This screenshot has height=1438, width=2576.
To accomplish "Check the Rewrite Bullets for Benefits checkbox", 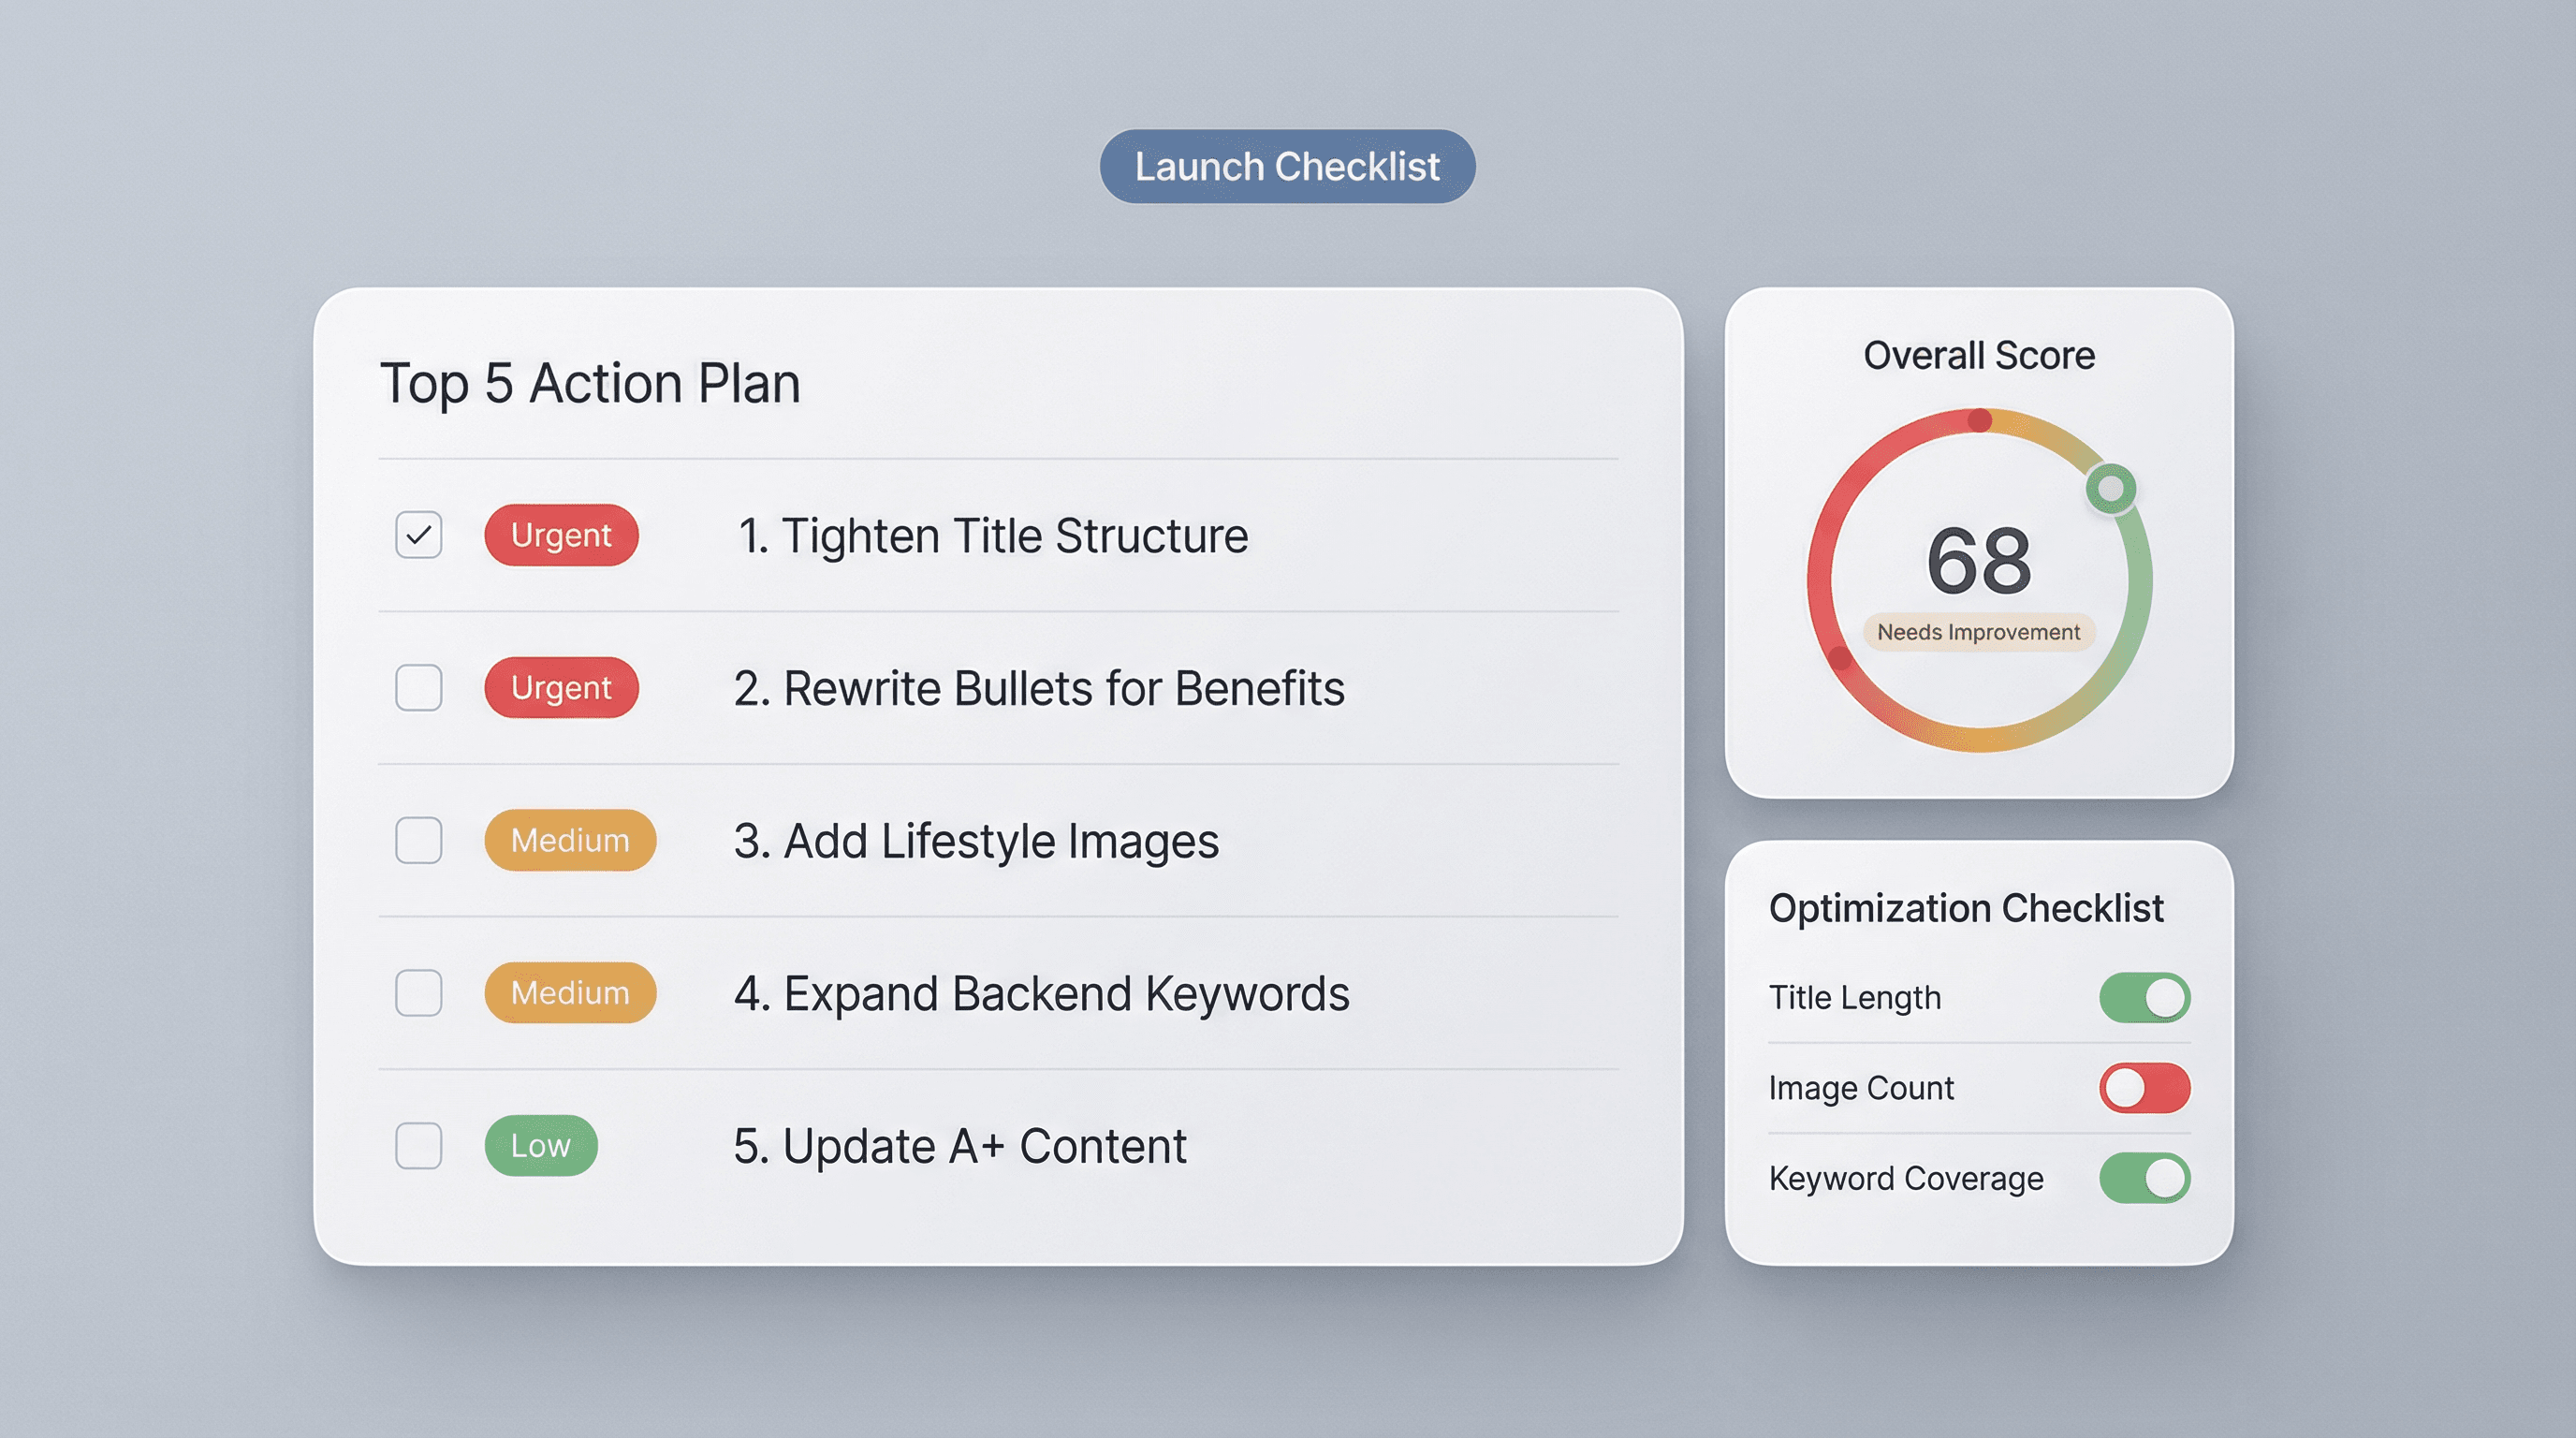I will coord(418,688).
